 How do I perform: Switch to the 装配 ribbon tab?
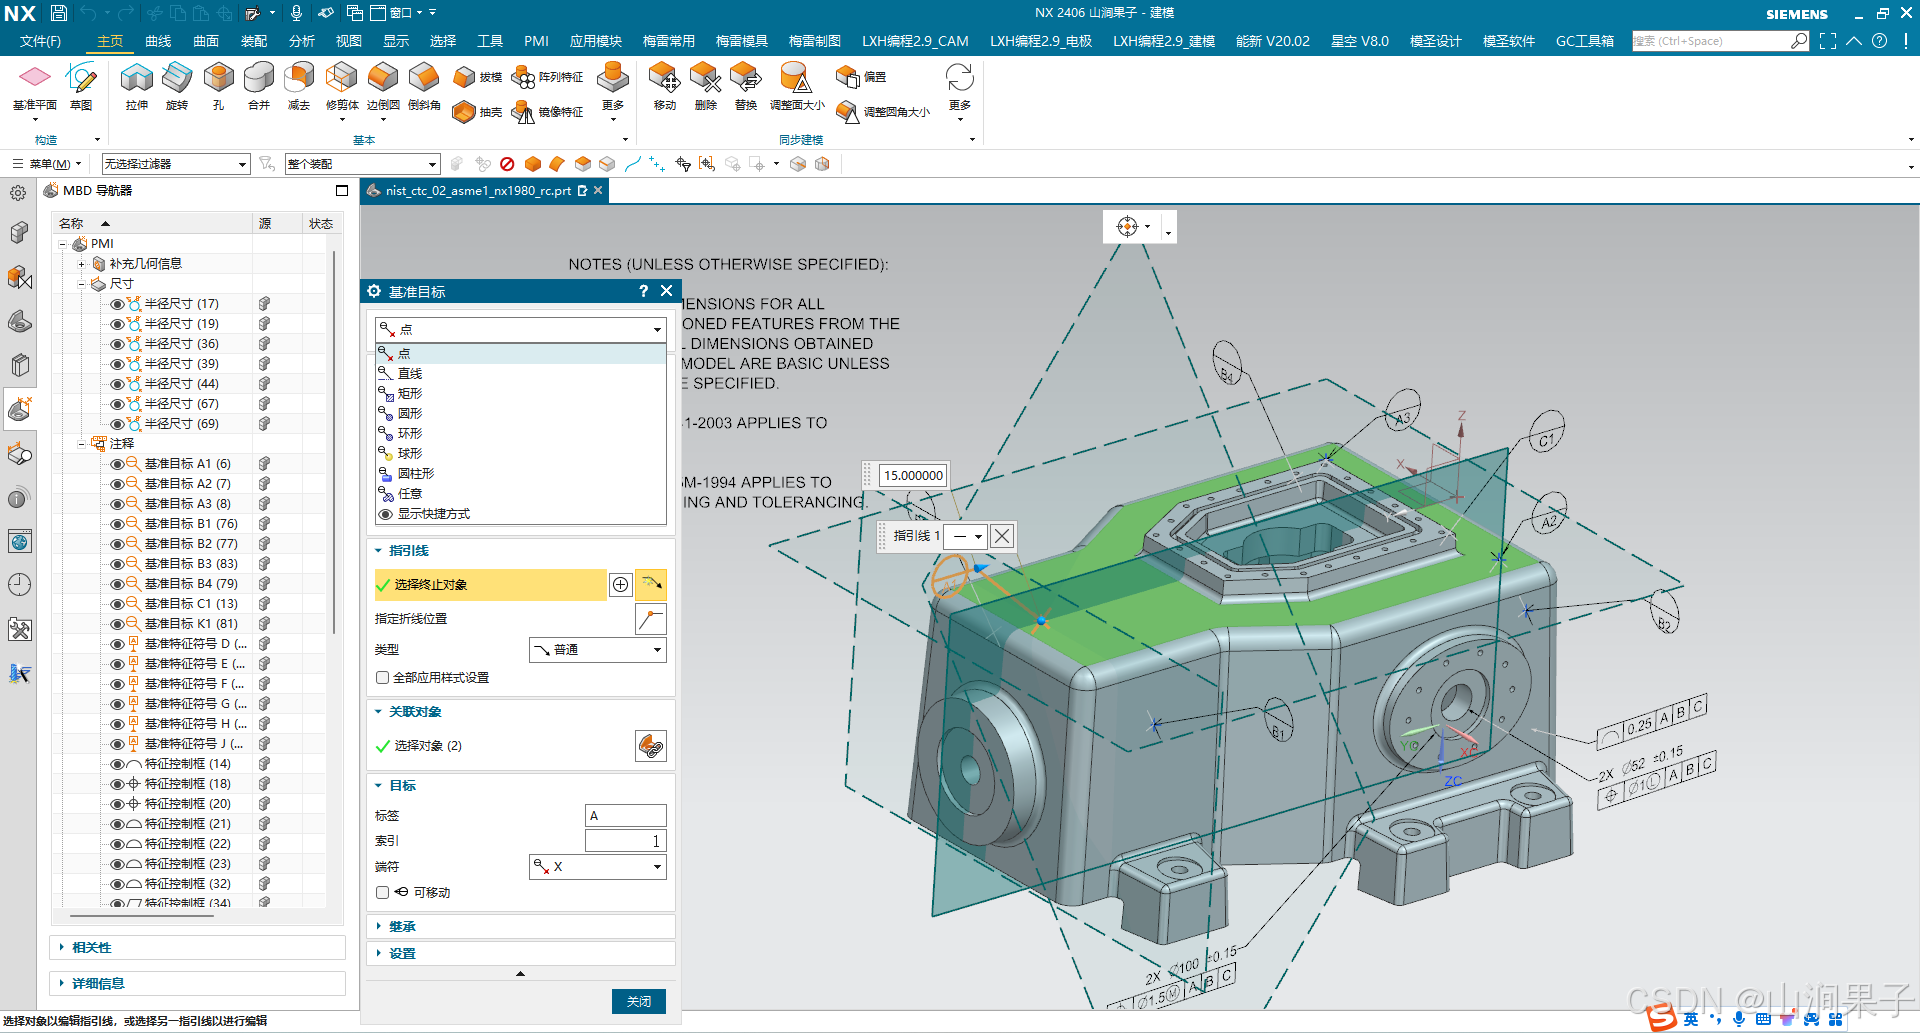(x=254, y=41)
